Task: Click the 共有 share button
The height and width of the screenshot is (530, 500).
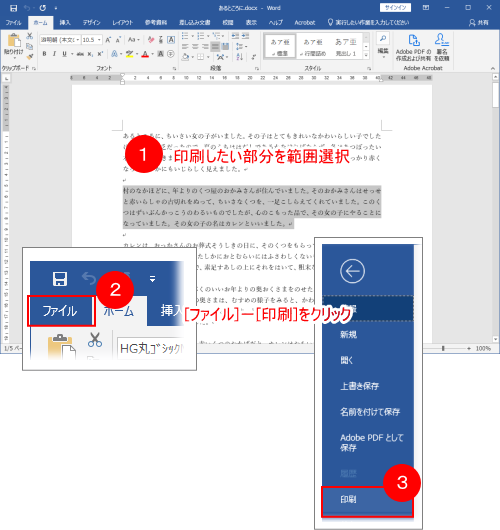Action: pyautogui.click(x=479, y=23)
